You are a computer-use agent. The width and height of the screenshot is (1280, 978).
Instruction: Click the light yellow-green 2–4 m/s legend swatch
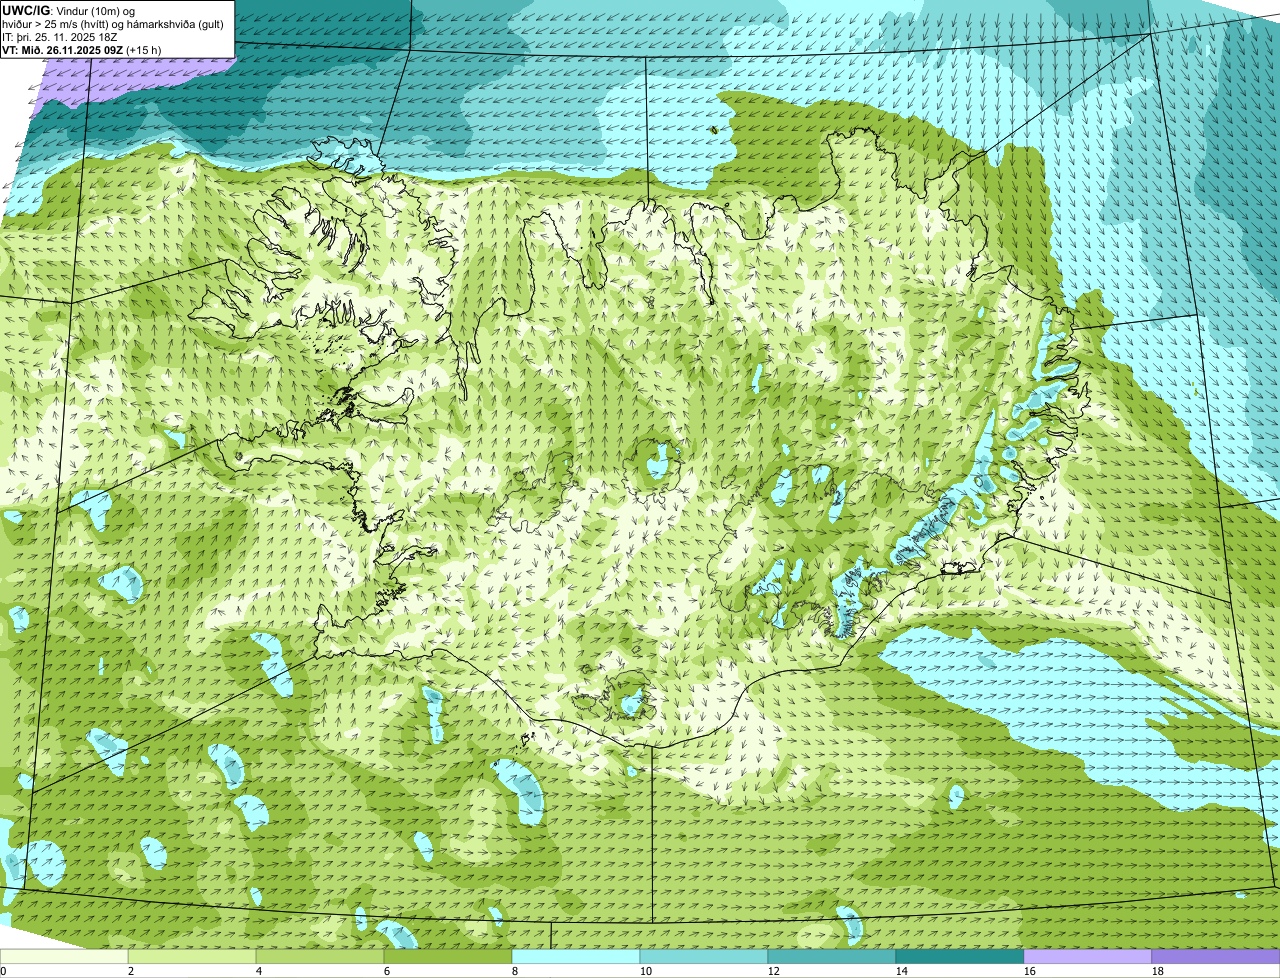point(192,956)
